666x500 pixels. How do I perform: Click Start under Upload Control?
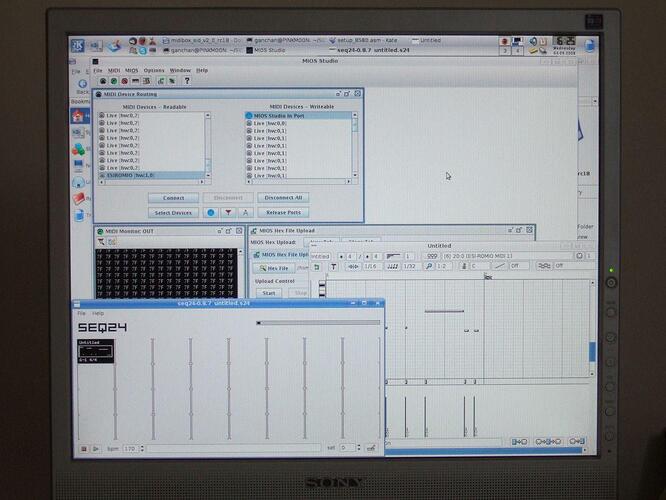[269, 293]
